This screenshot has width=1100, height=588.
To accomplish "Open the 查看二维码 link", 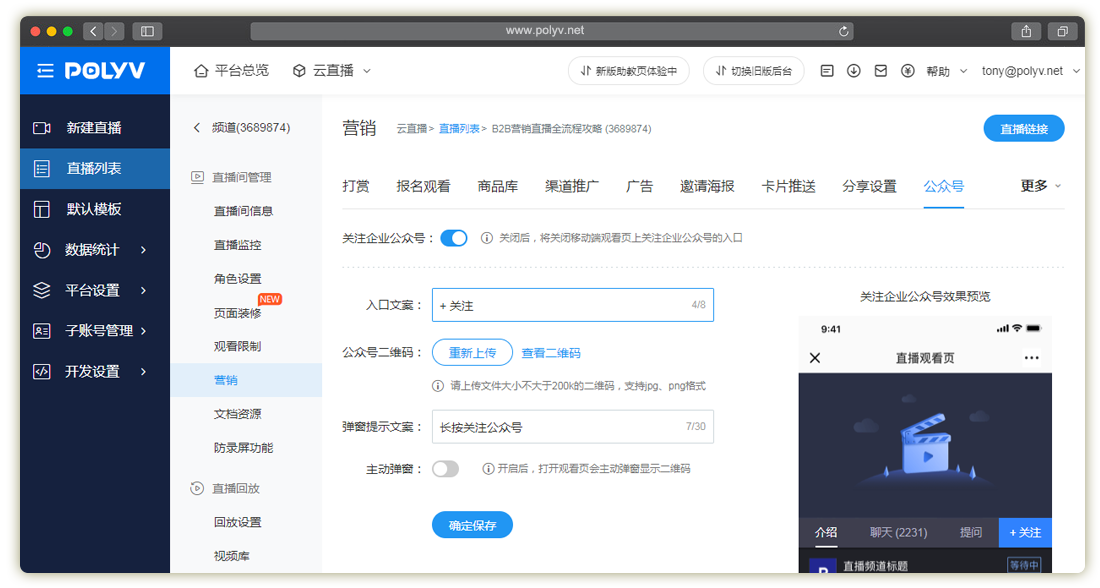I will point(550,353).
